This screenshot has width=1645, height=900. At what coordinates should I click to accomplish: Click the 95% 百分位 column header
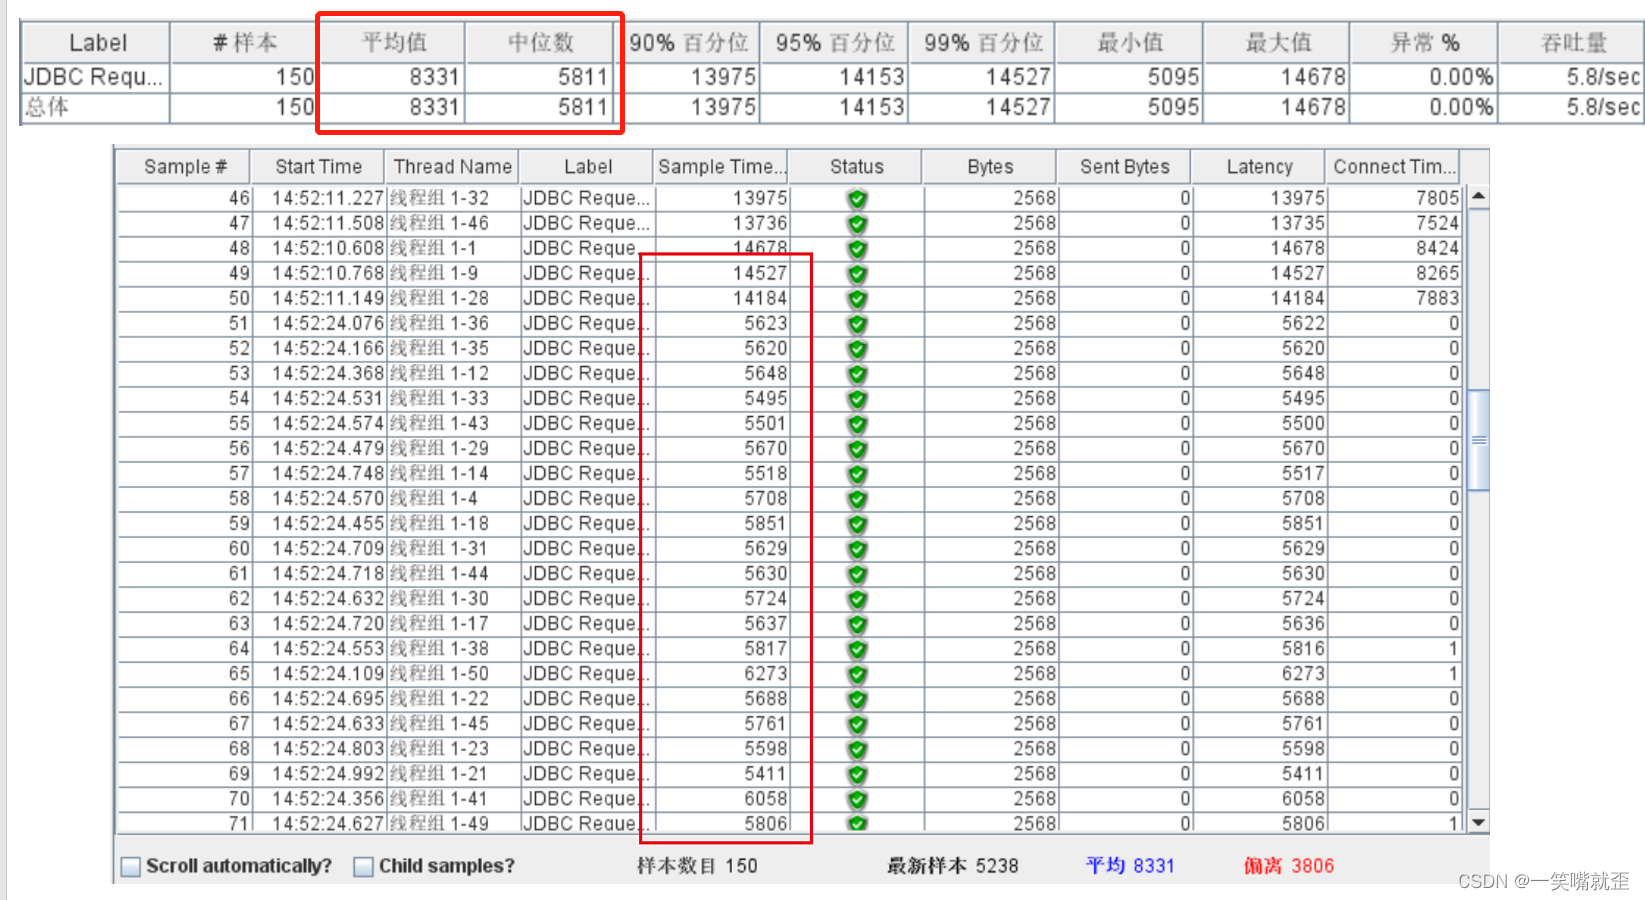(835, 43)
